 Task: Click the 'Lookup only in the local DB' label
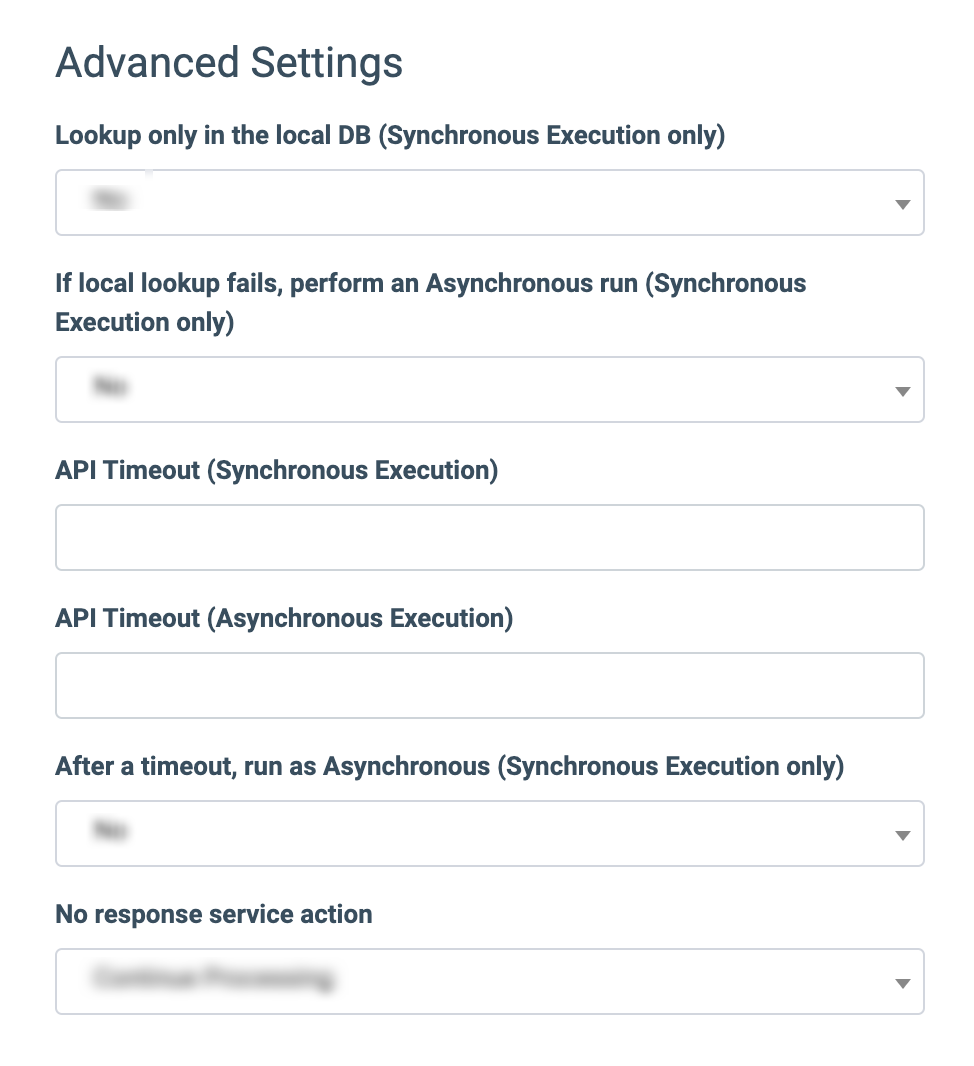coord(390,136)
